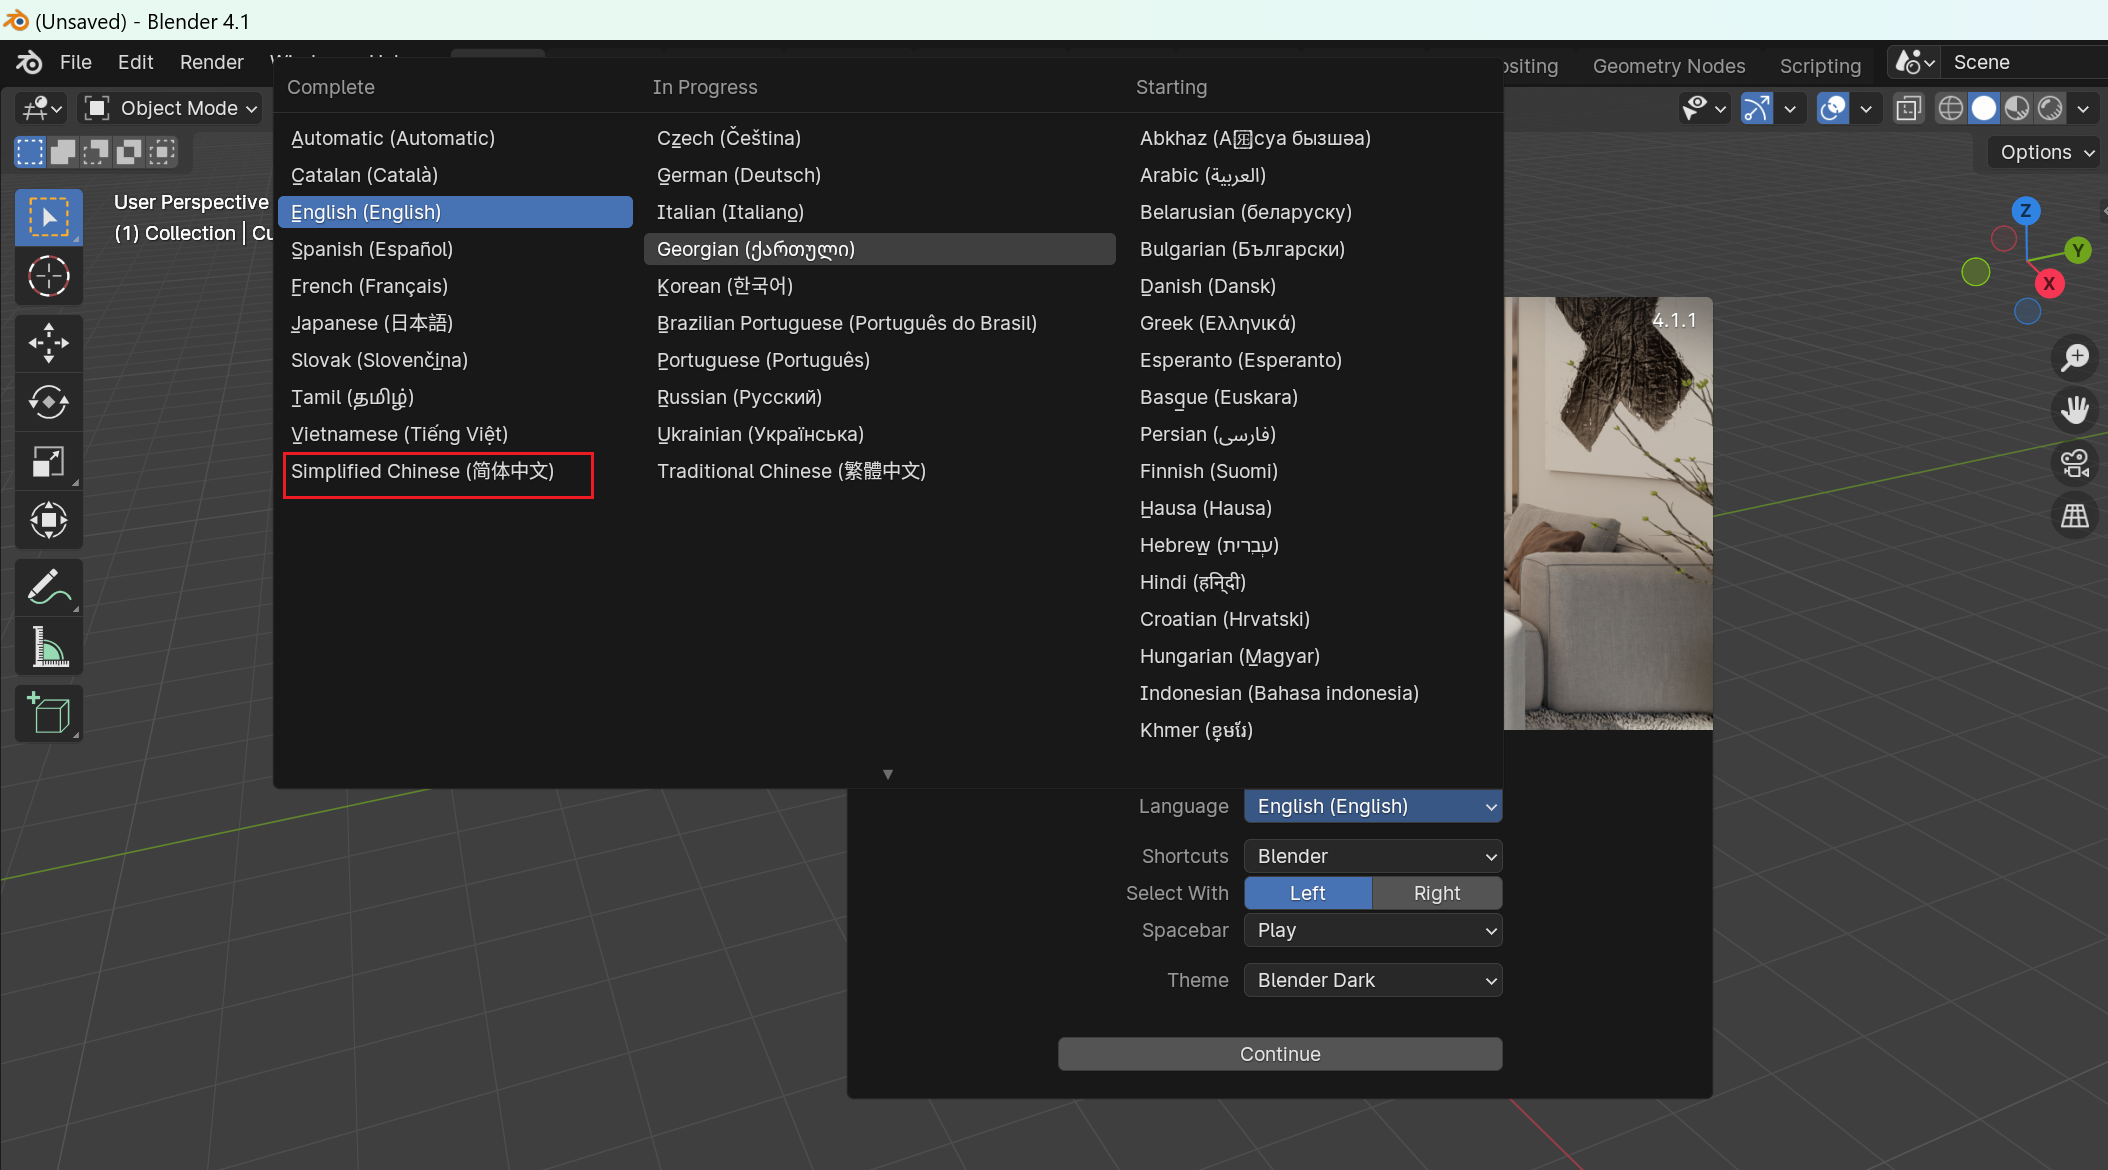The height and width of the screenshot is (1170, 2108).
Task: Set Select With to Right
Action: point(1436,893)
